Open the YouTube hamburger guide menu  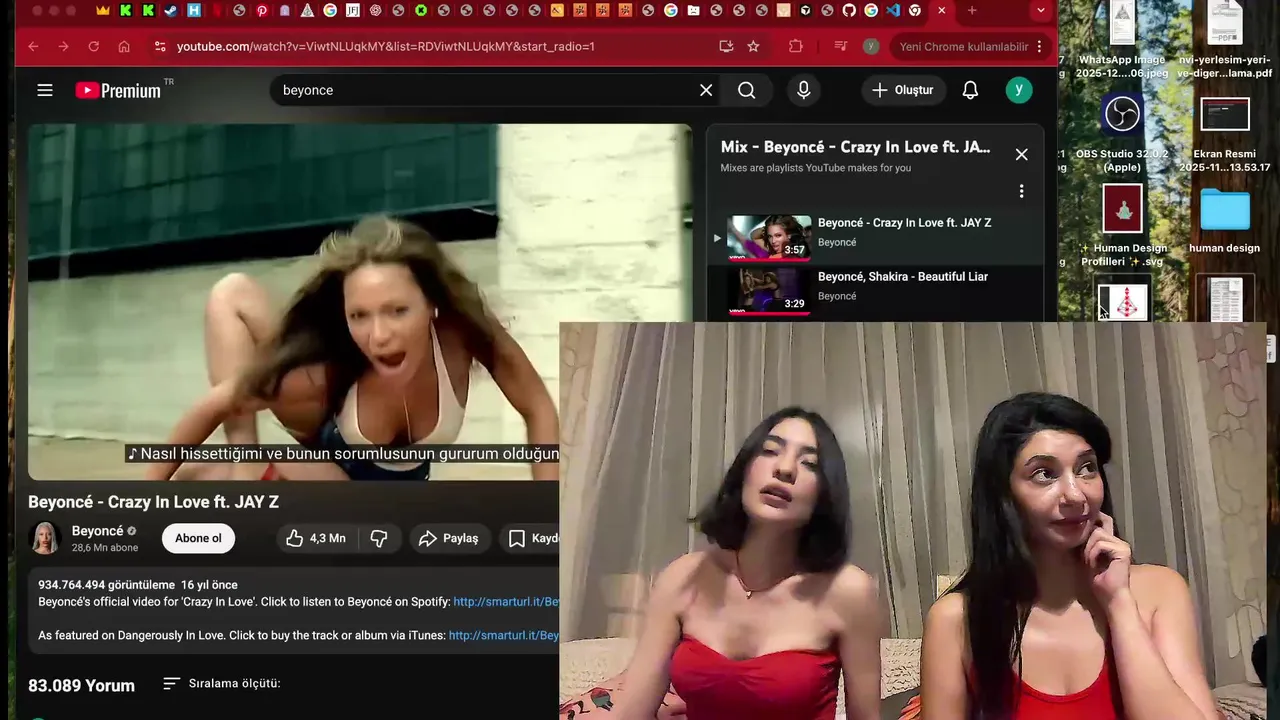(45, 90)
